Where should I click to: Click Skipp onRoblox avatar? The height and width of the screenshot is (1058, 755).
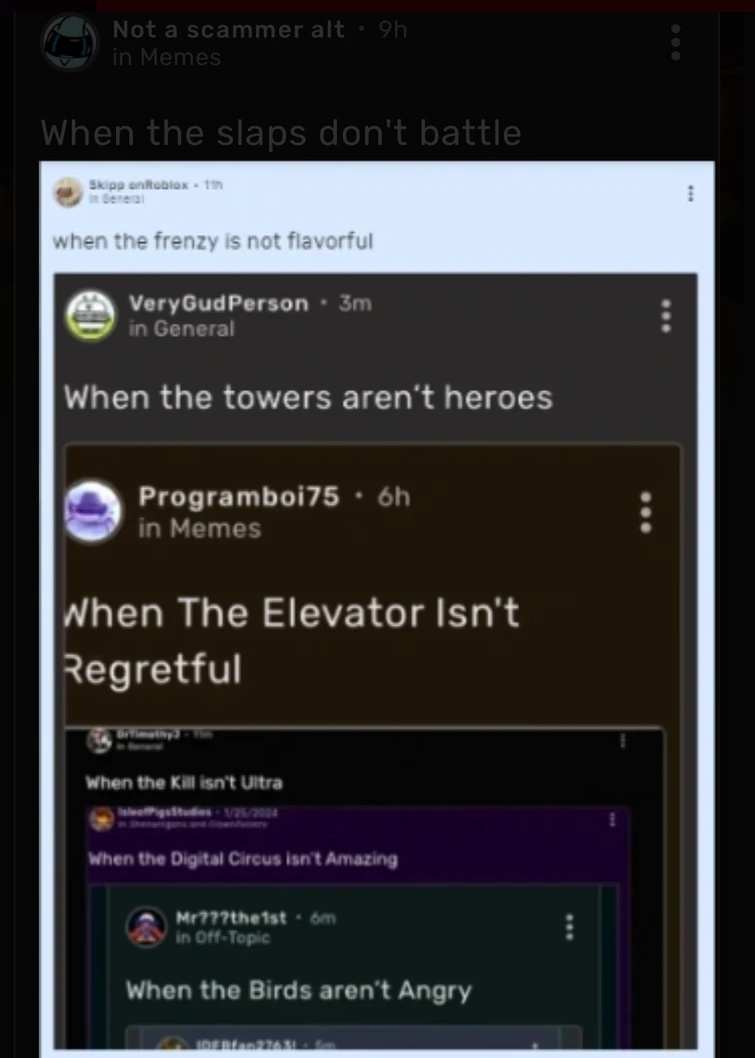click(68, 192)
